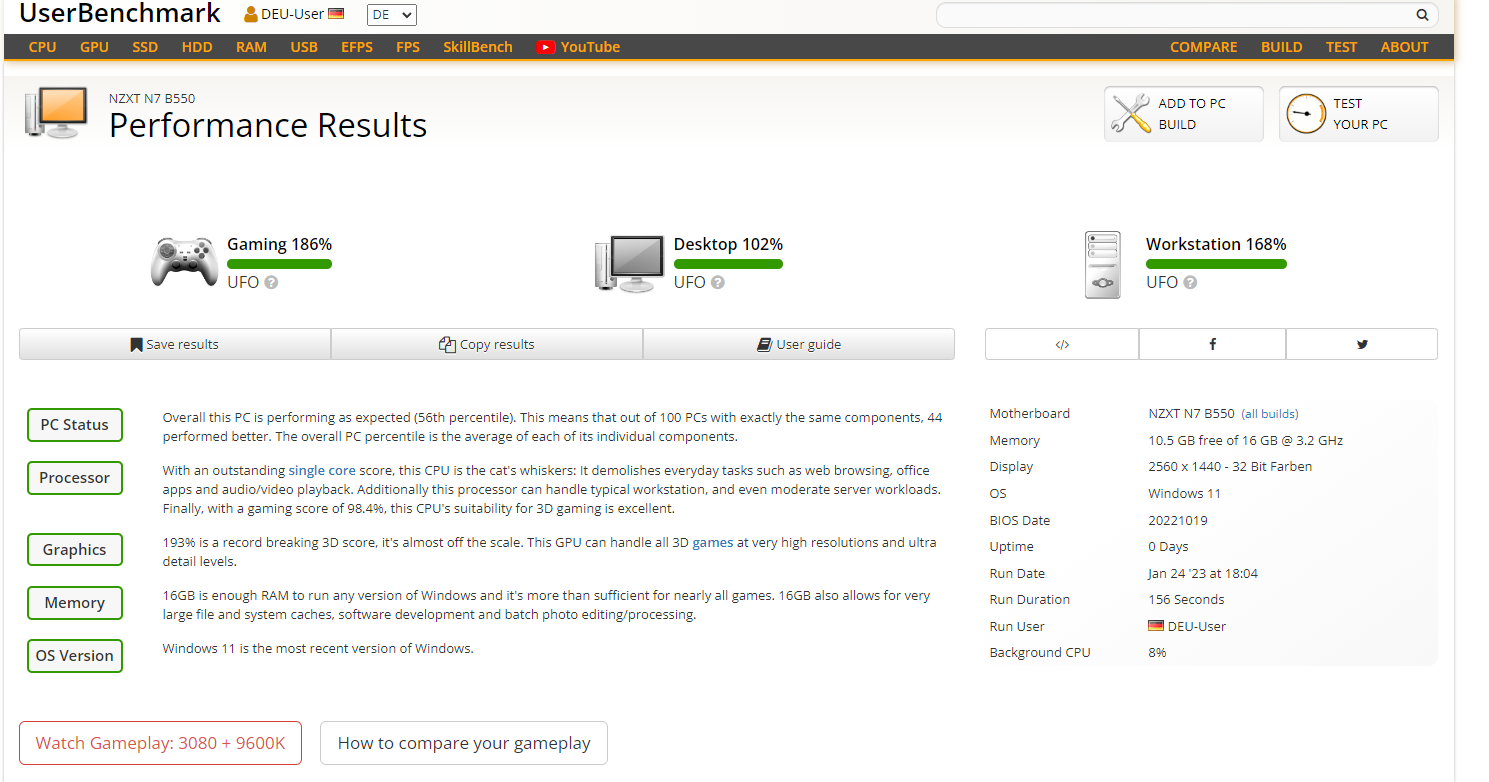
Task: Click the 2560 x 1440 display value
Action: 1230,467
